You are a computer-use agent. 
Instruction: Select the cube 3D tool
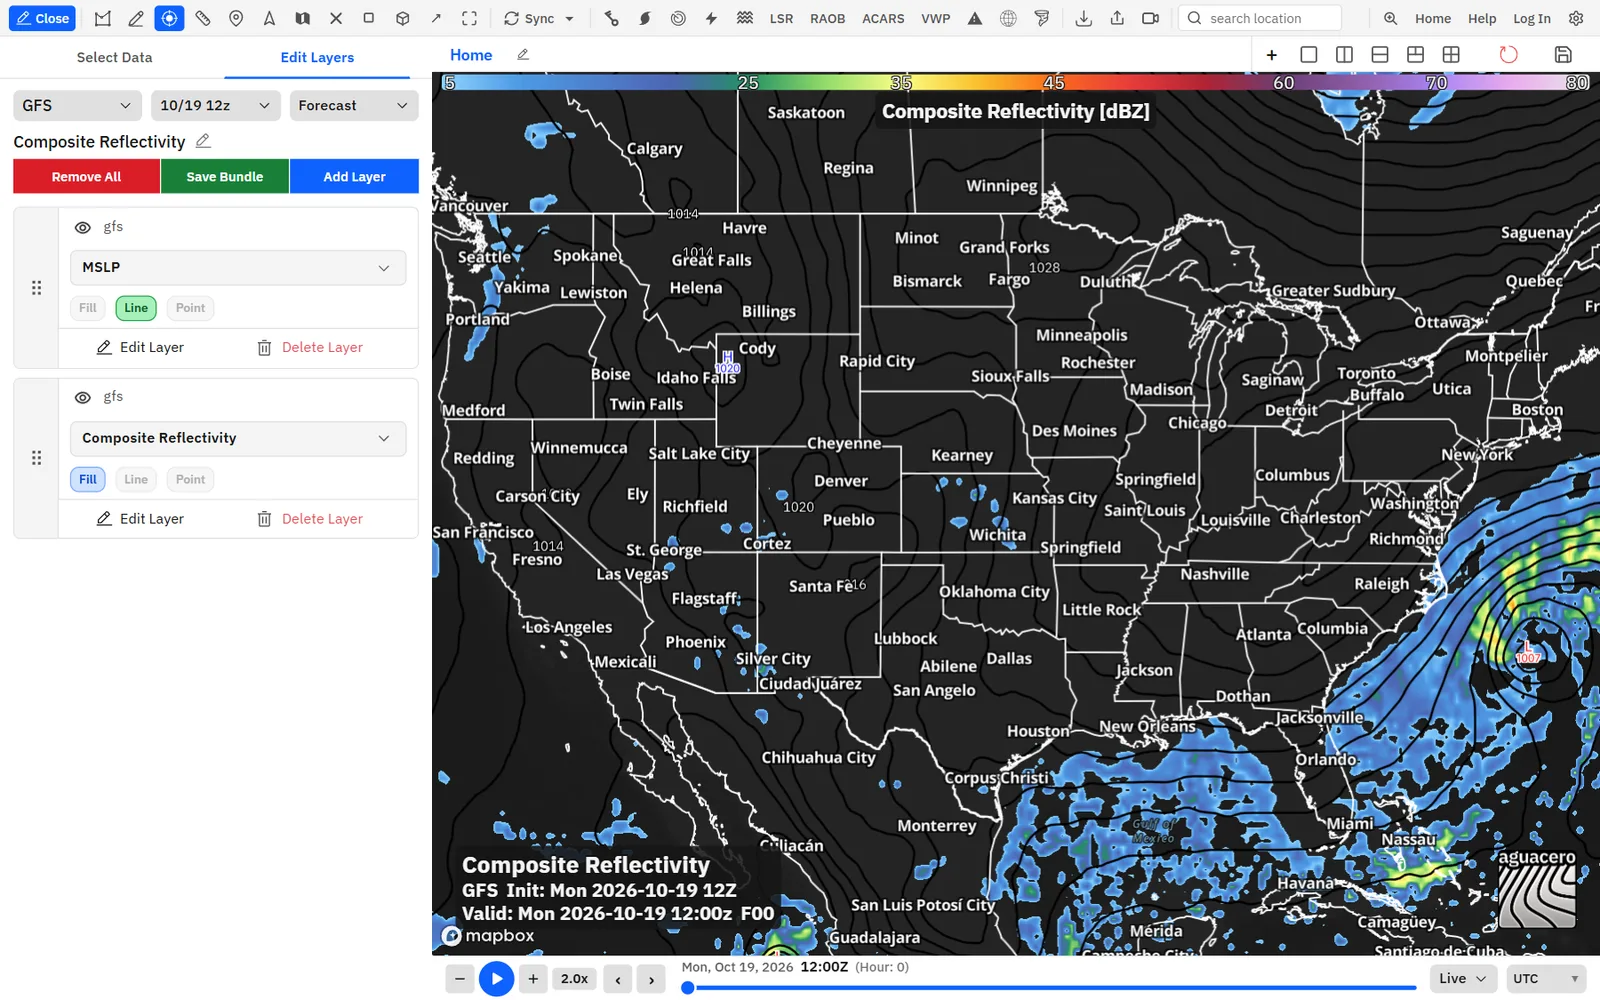coord(402,18)
